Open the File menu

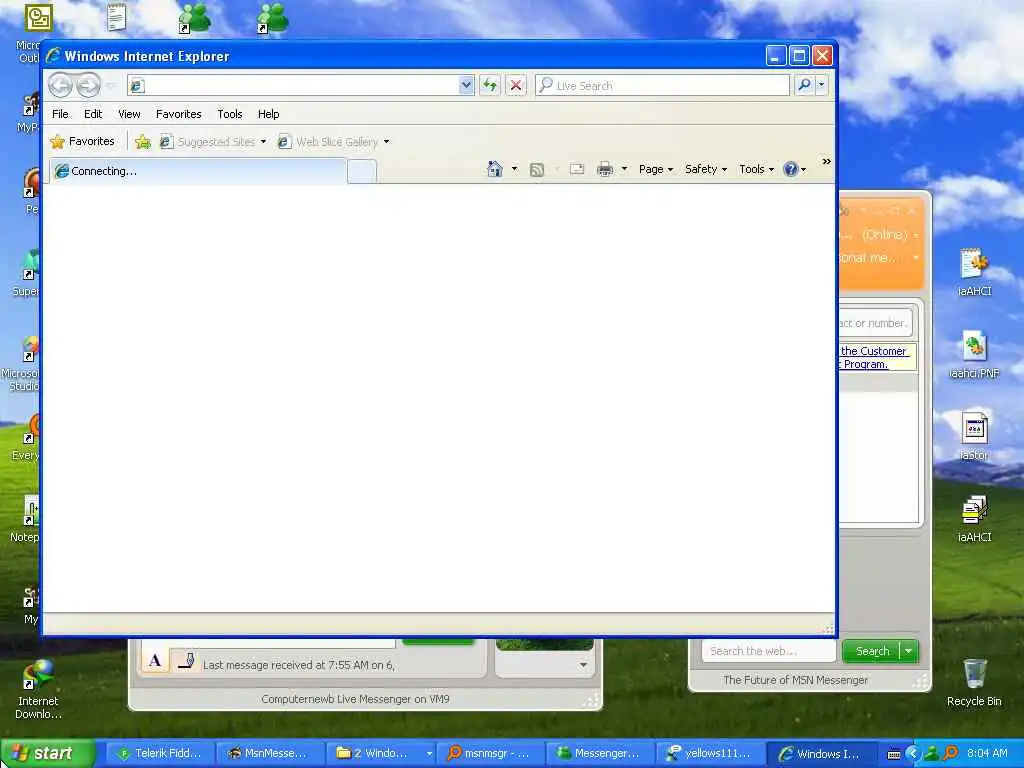tap(60, 114)
